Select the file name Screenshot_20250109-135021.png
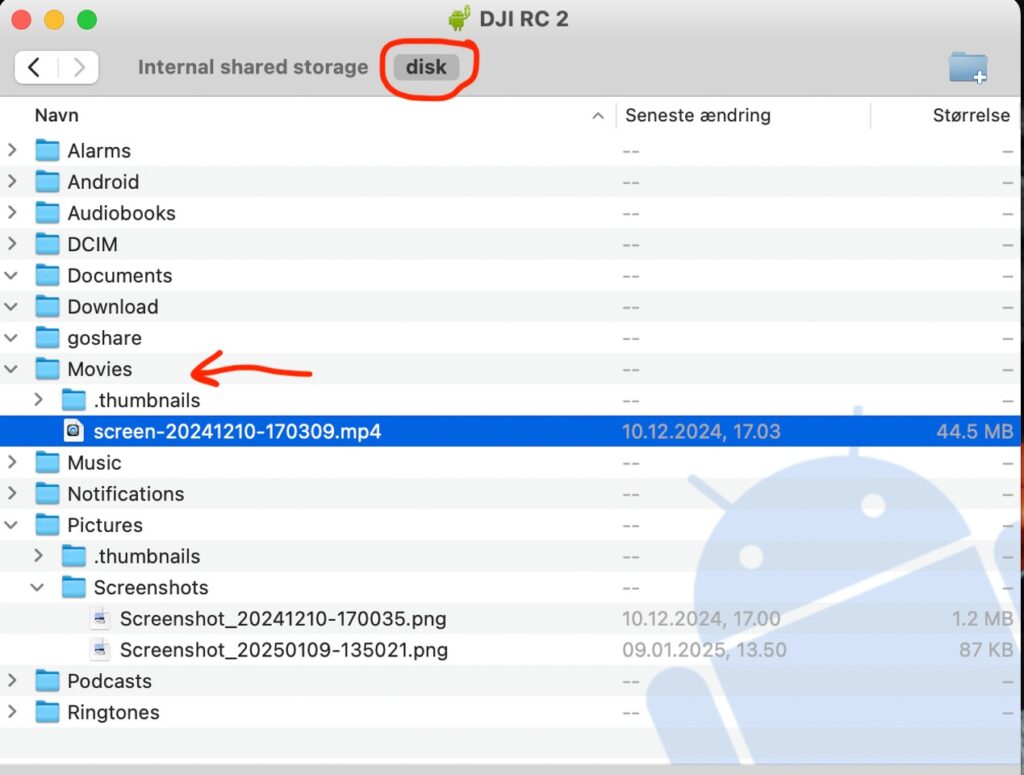Viewport: 1024px width, 775px height. [x=284, y=650]
